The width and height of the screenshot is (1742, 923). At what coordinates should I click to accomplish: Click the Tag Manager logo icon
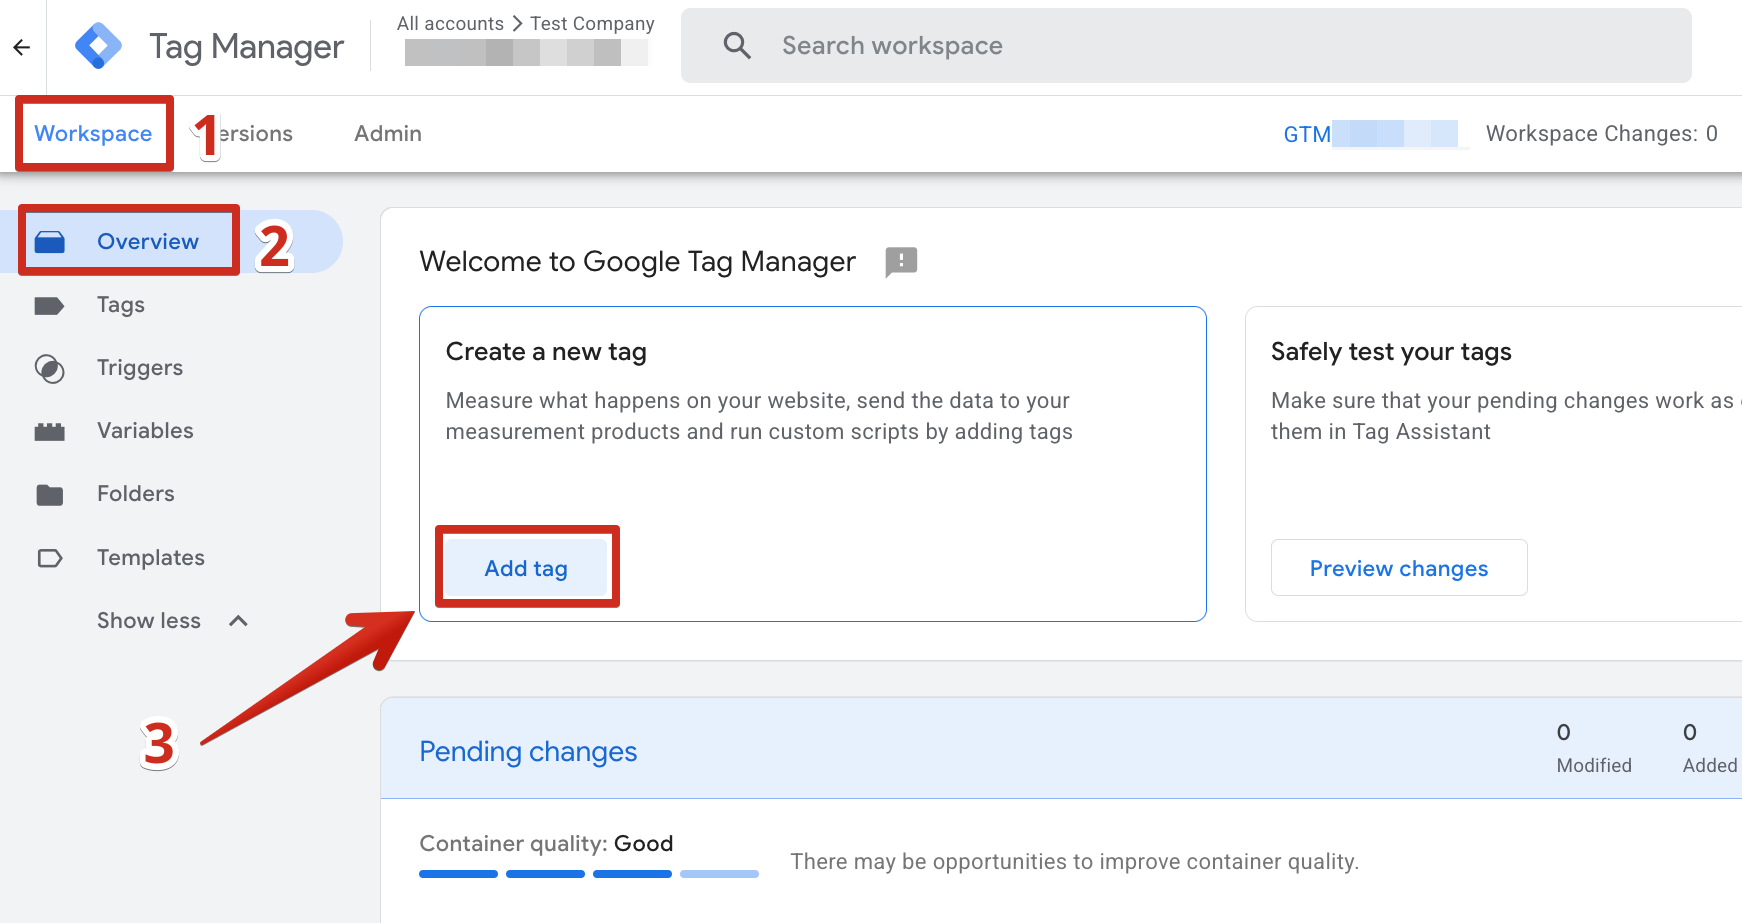pos(98,46)
